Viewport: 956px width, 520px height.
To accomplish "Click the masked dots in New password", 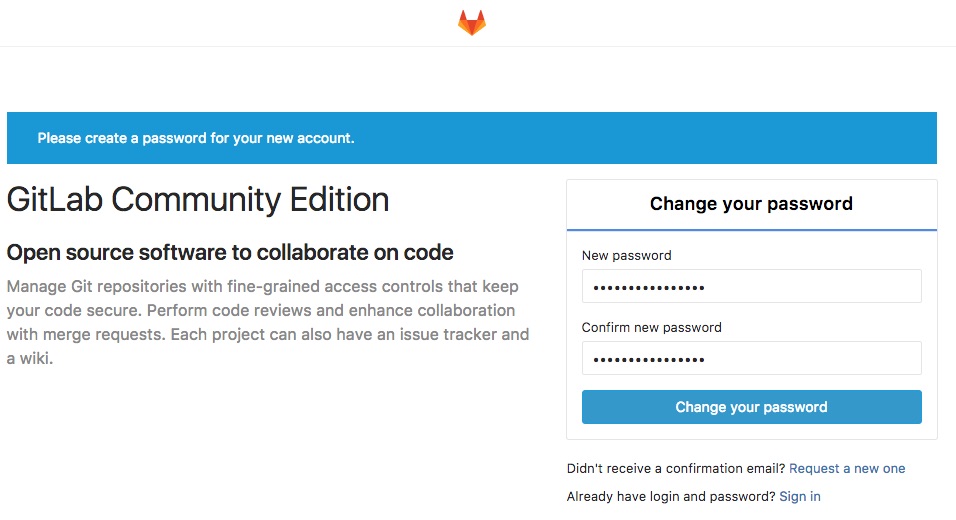I will coord(649,288).
